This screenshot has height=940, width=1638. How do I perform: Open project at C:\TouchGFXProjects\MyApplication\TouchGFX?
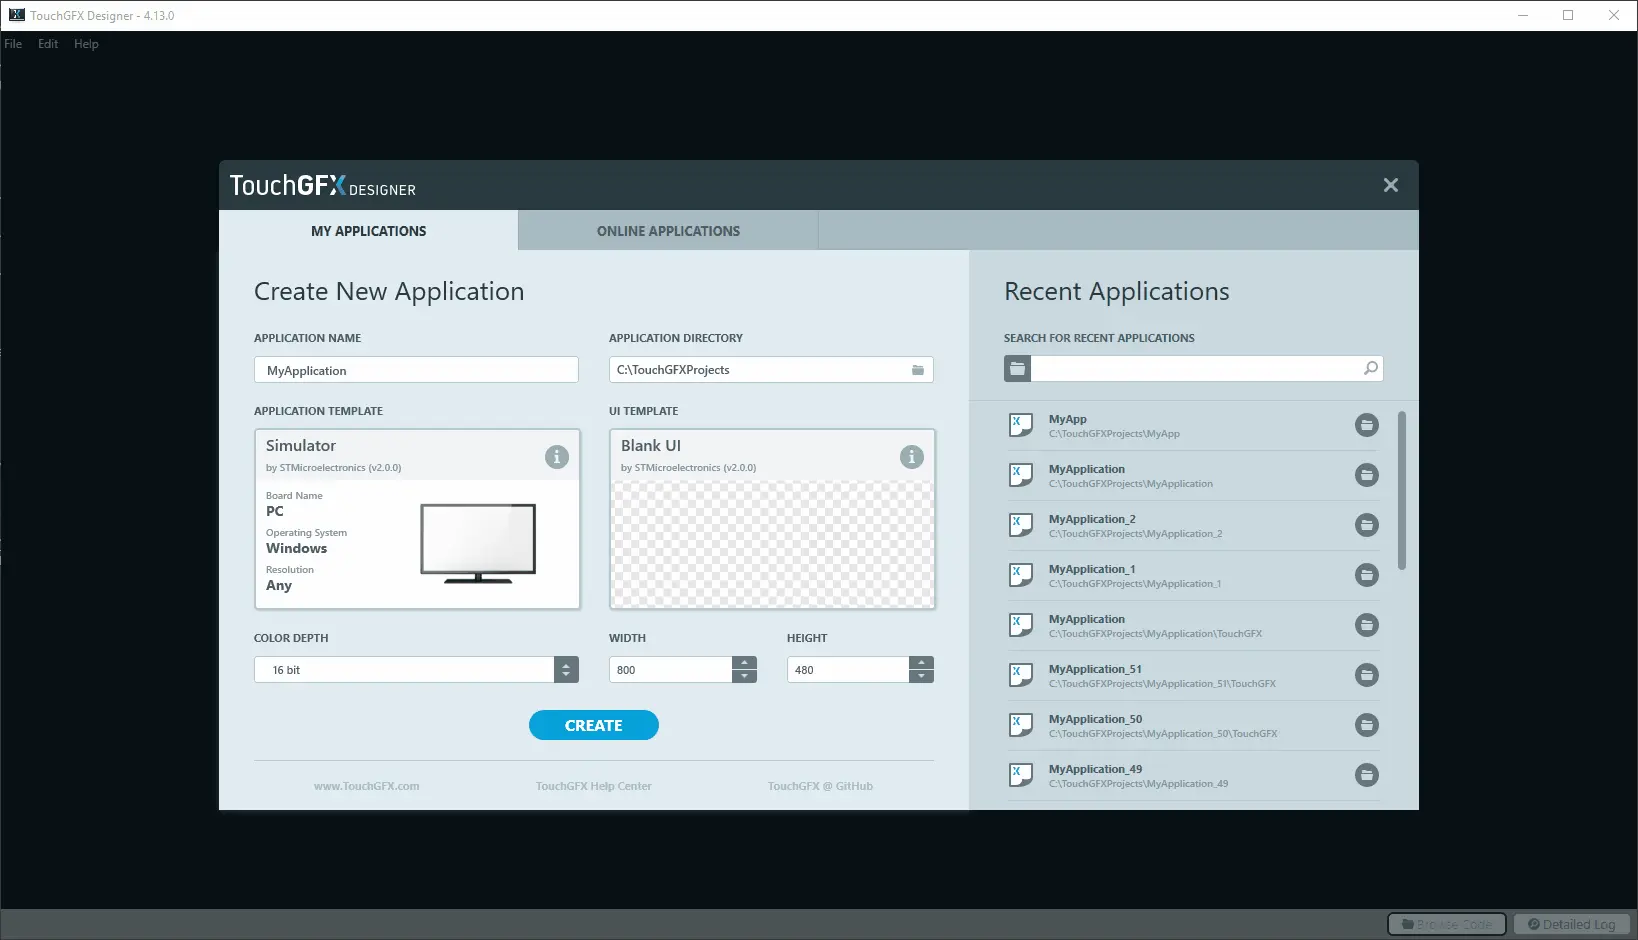(1193, 625)
